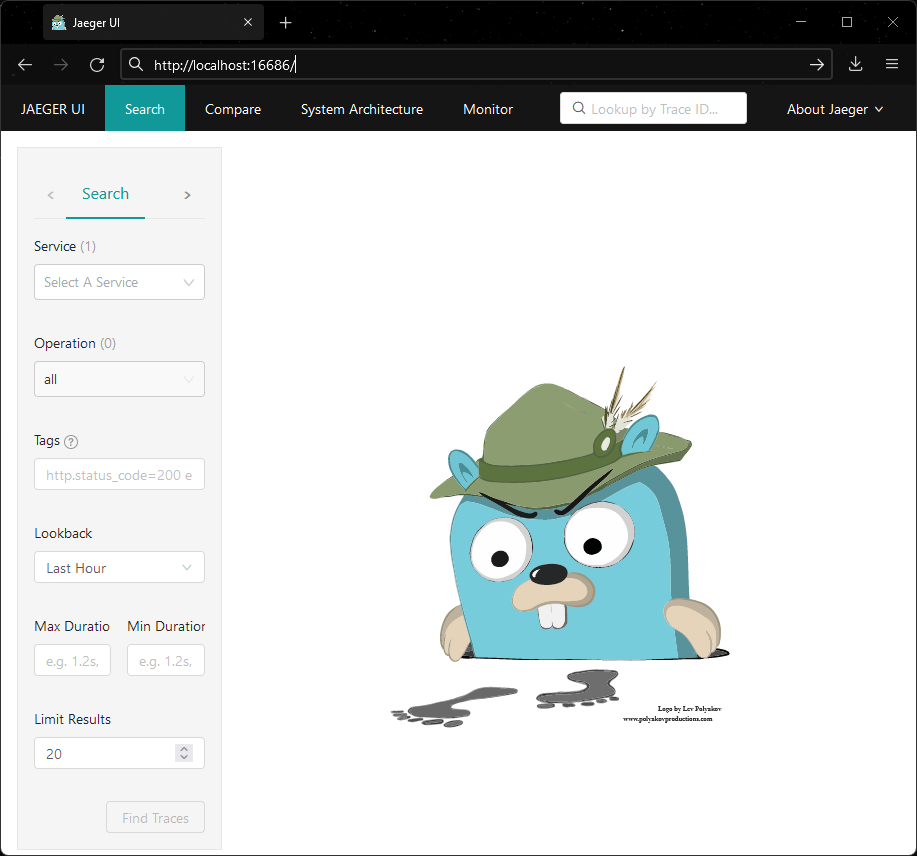The image size is (917, 856).
Task: Click the Jaeger UI tab favicon
Action: tap(58, 23)
